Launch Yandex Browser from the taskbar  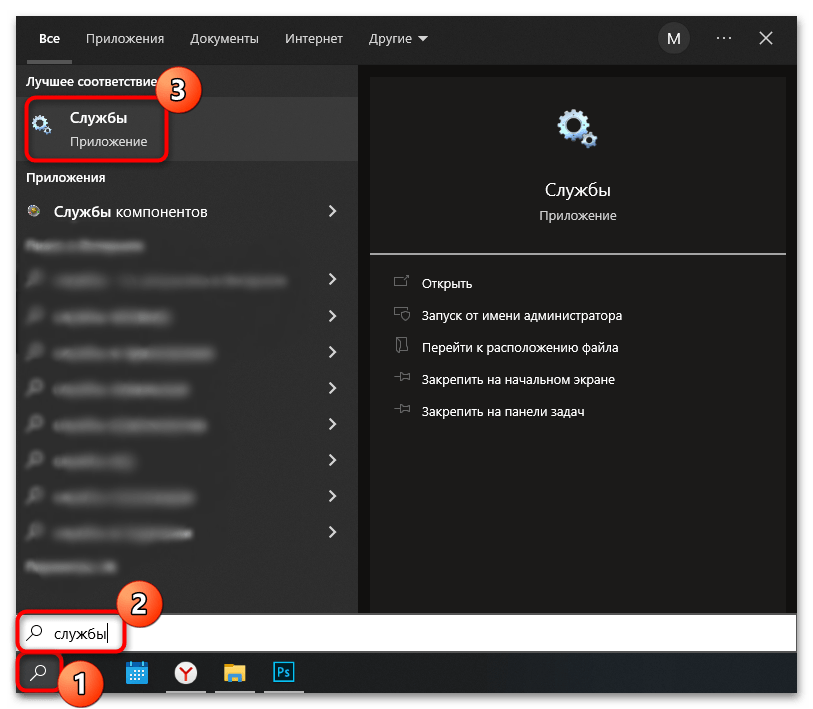pos(186,673)
